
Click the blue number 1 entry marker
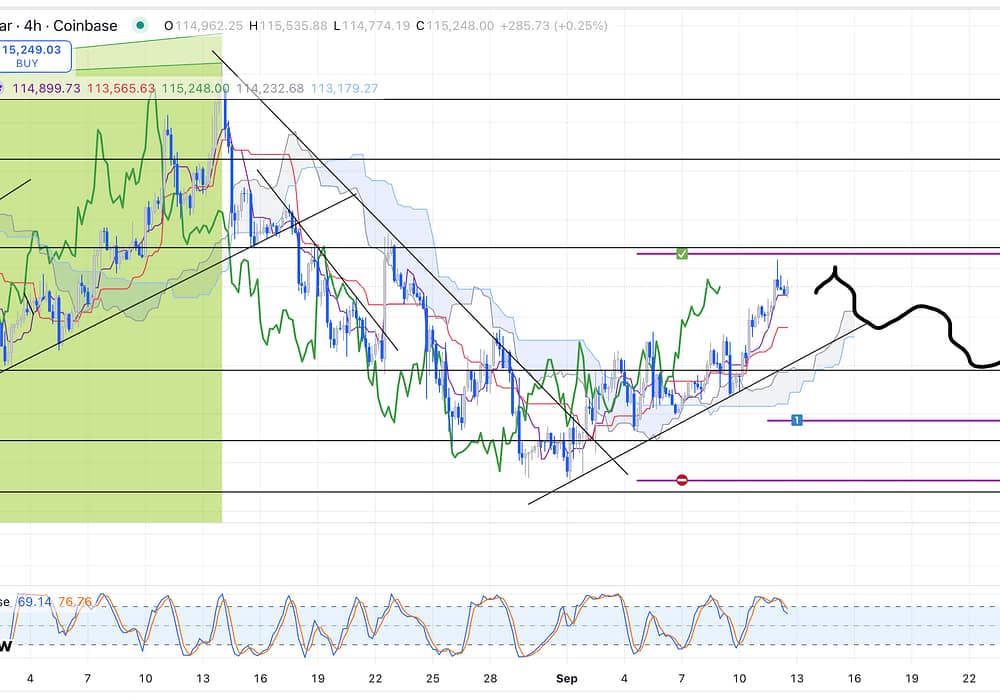coord(796,420)
